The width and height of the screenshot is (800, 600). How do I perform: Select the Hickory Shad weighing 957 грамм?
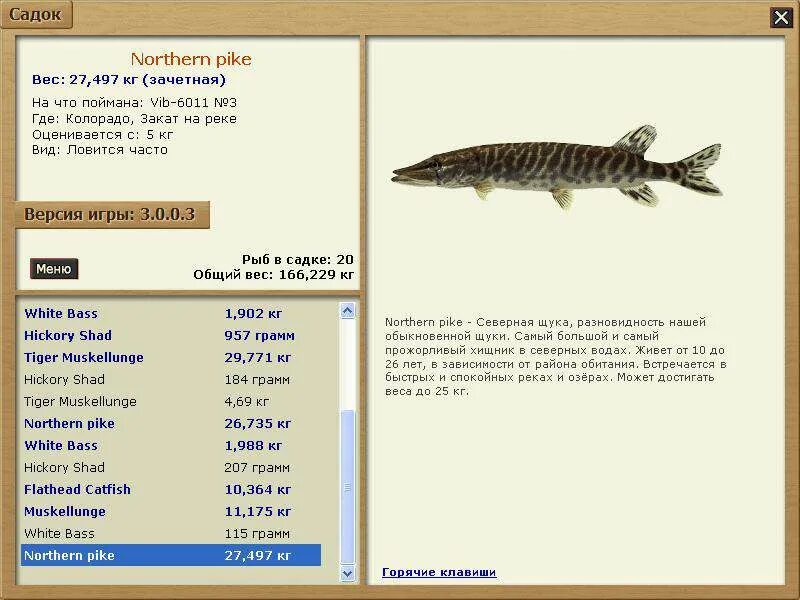click(150, 335)
